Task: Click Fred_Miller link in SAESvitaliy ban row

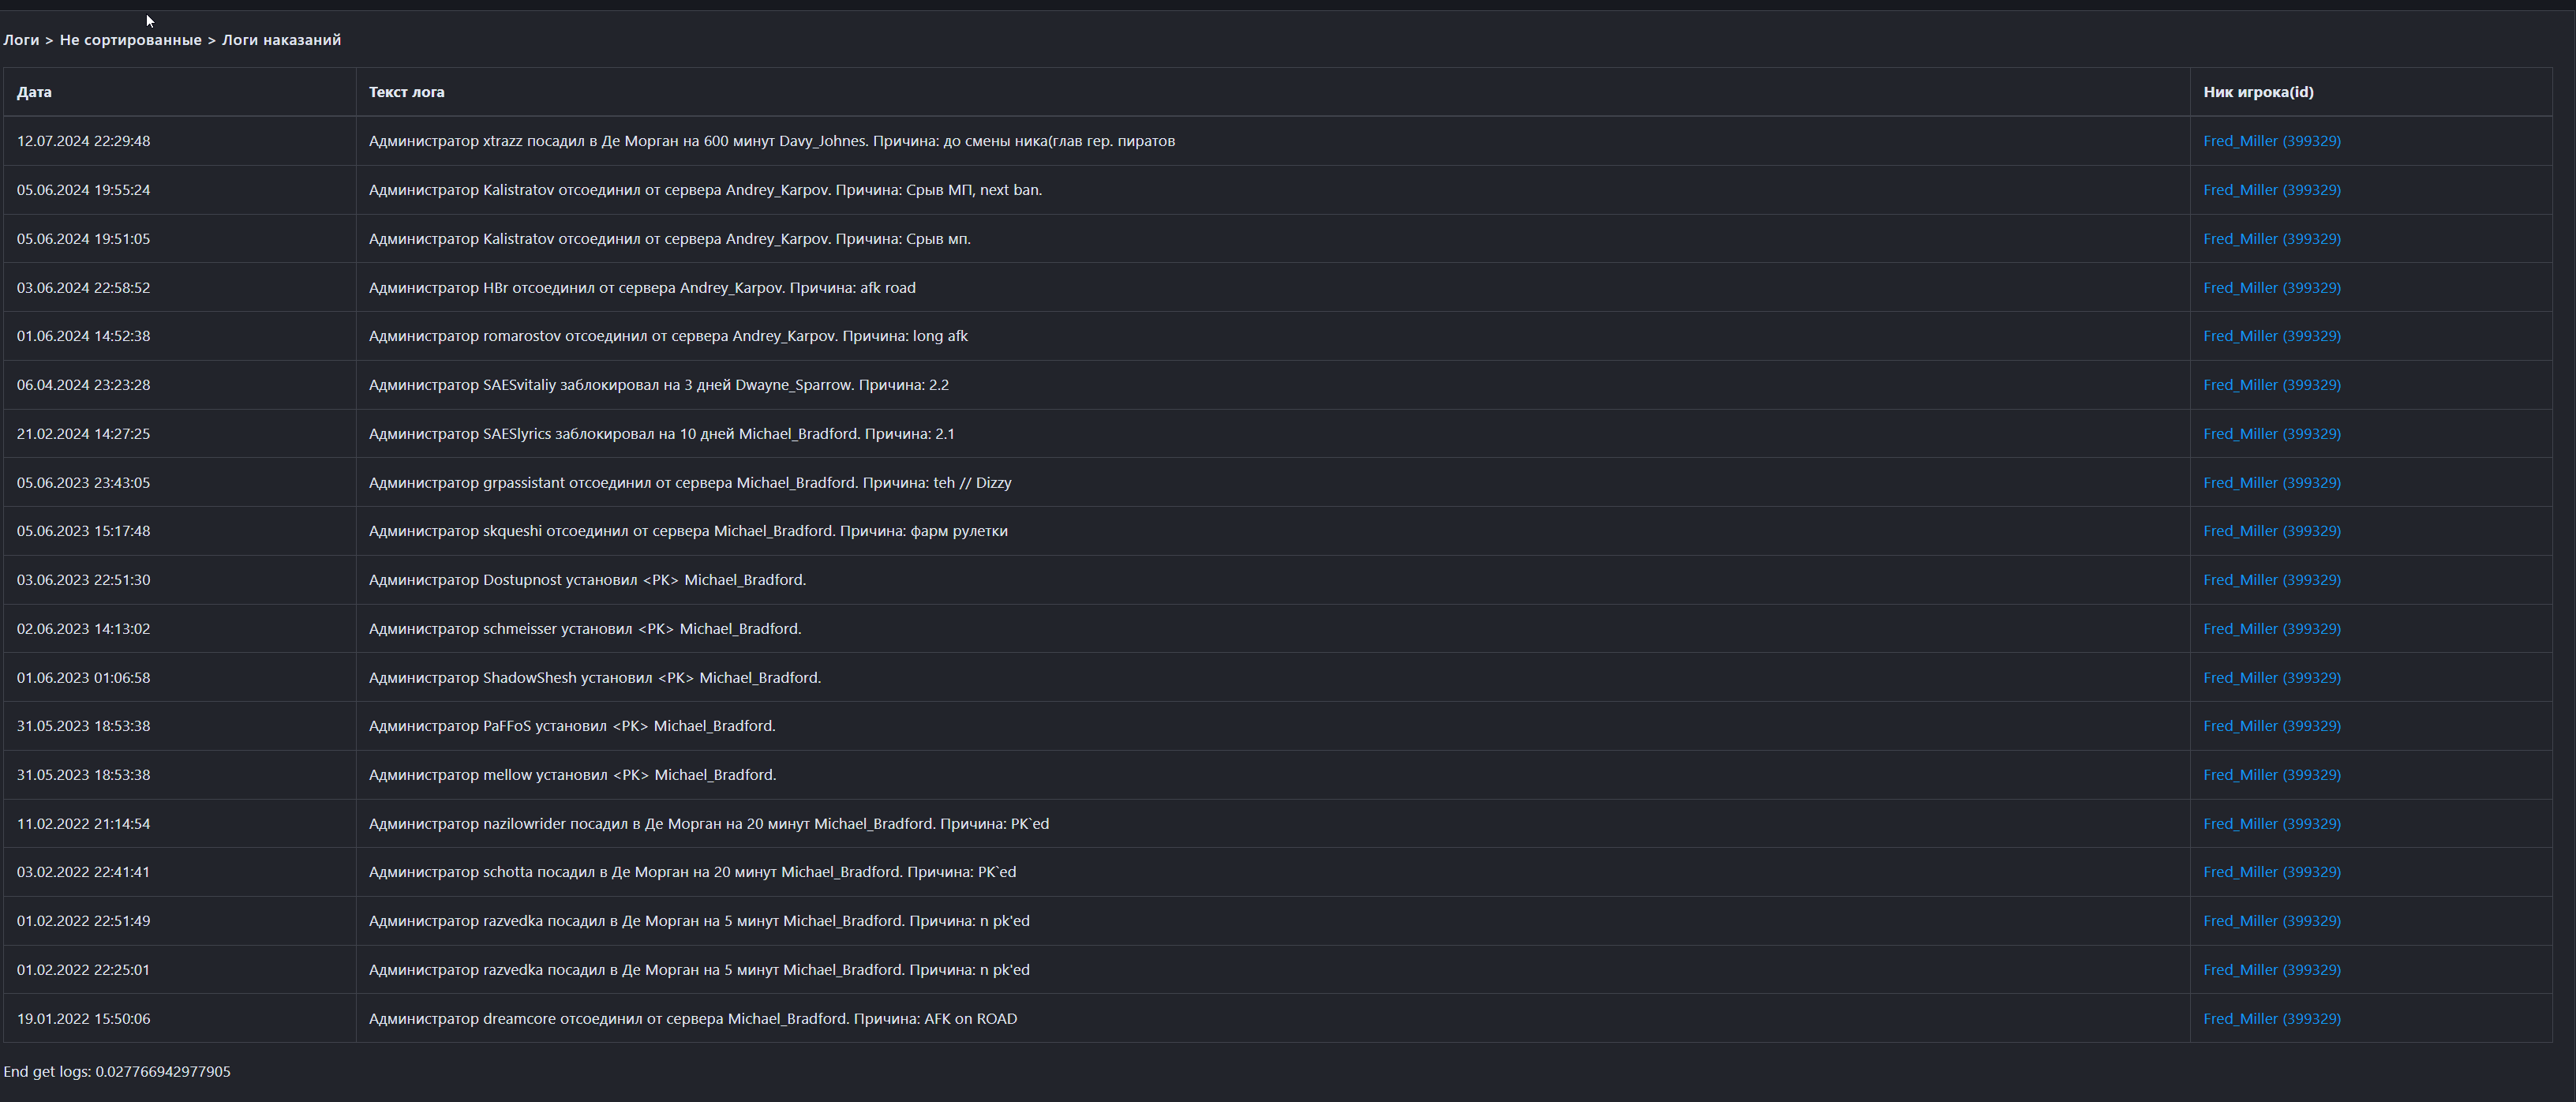Action: pyautogui.click(x=2271, y=385)
